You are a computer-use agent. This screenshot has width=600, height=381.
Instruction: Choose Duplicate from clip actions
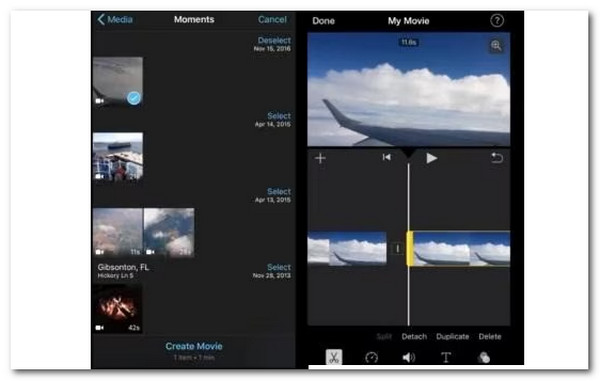(x=452, y=337)
